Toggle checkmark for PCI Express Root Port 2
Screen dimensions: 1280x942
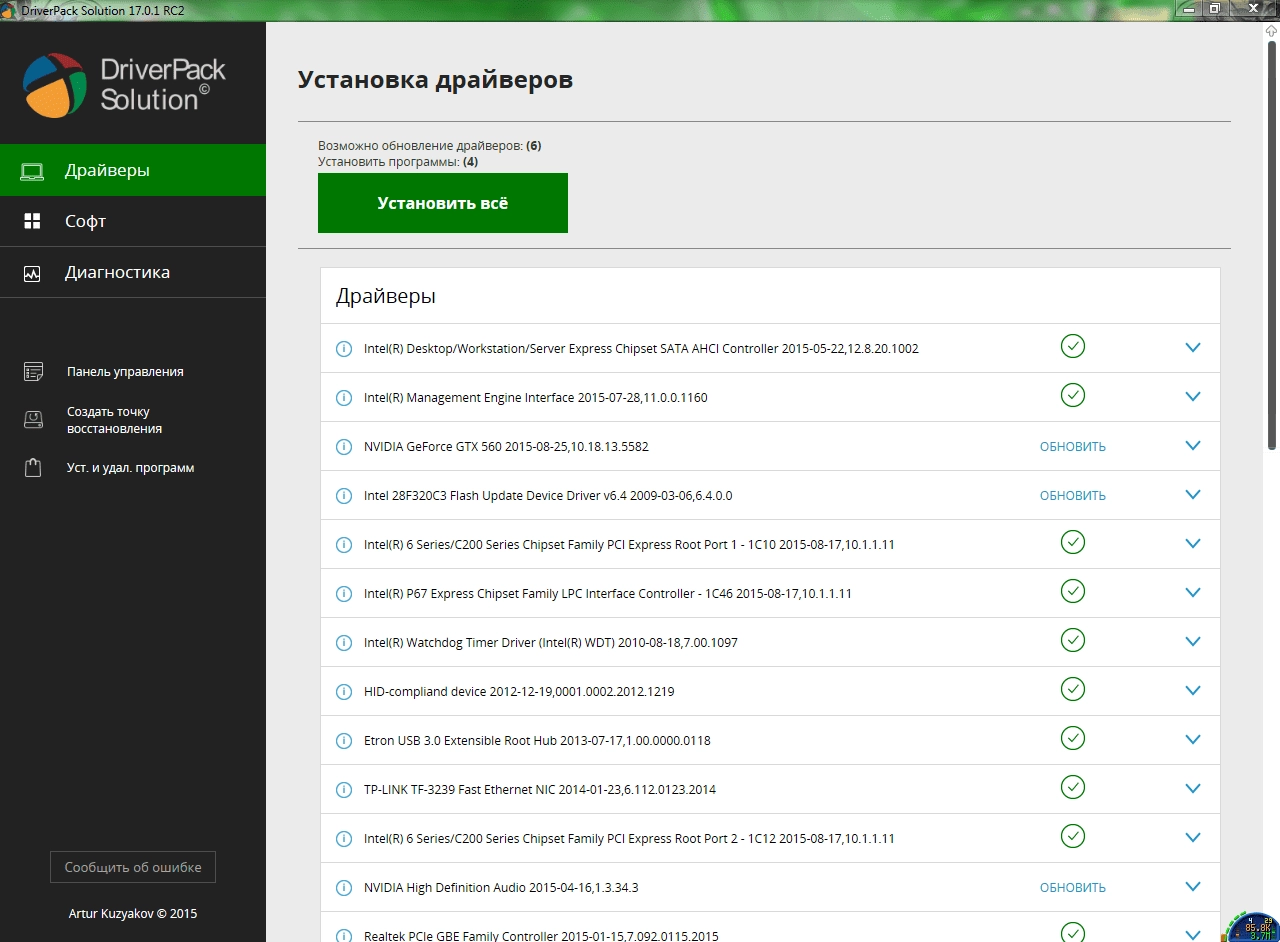click(1073, 836)
